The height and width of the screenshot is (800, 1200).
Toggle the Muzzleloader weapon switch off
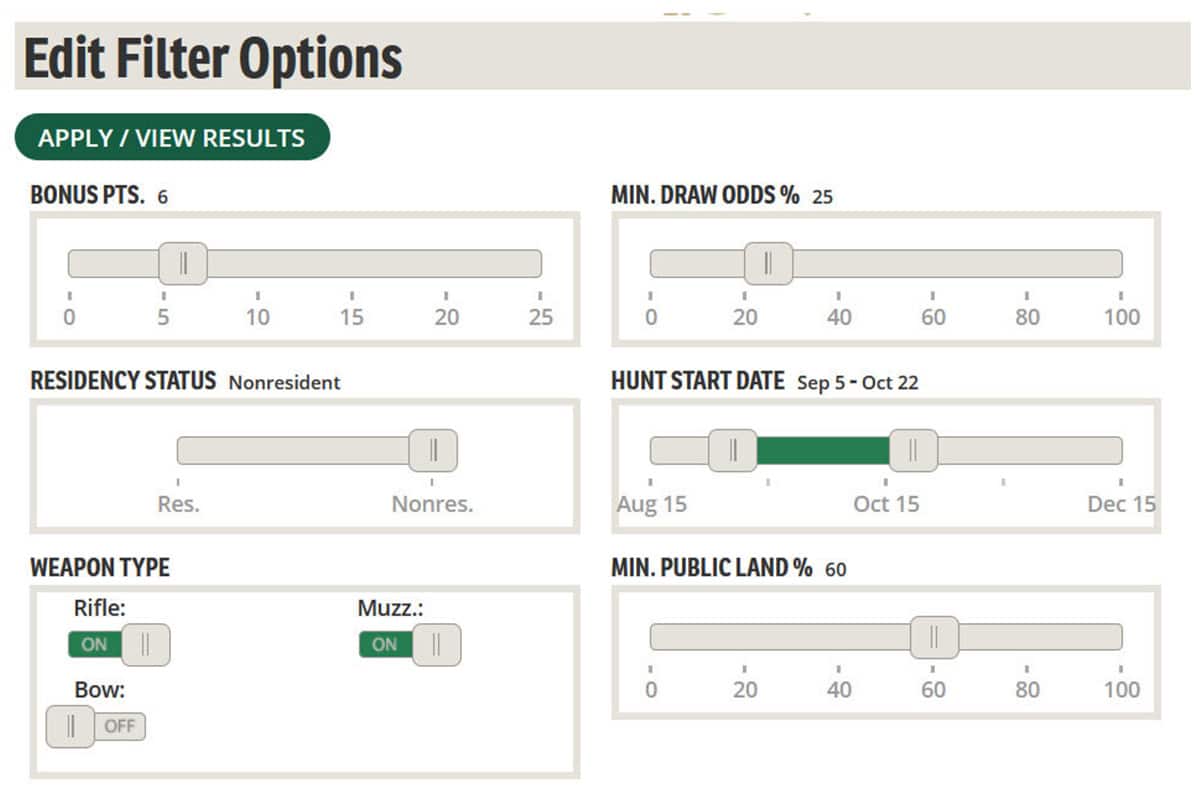(x=409, y=645)
